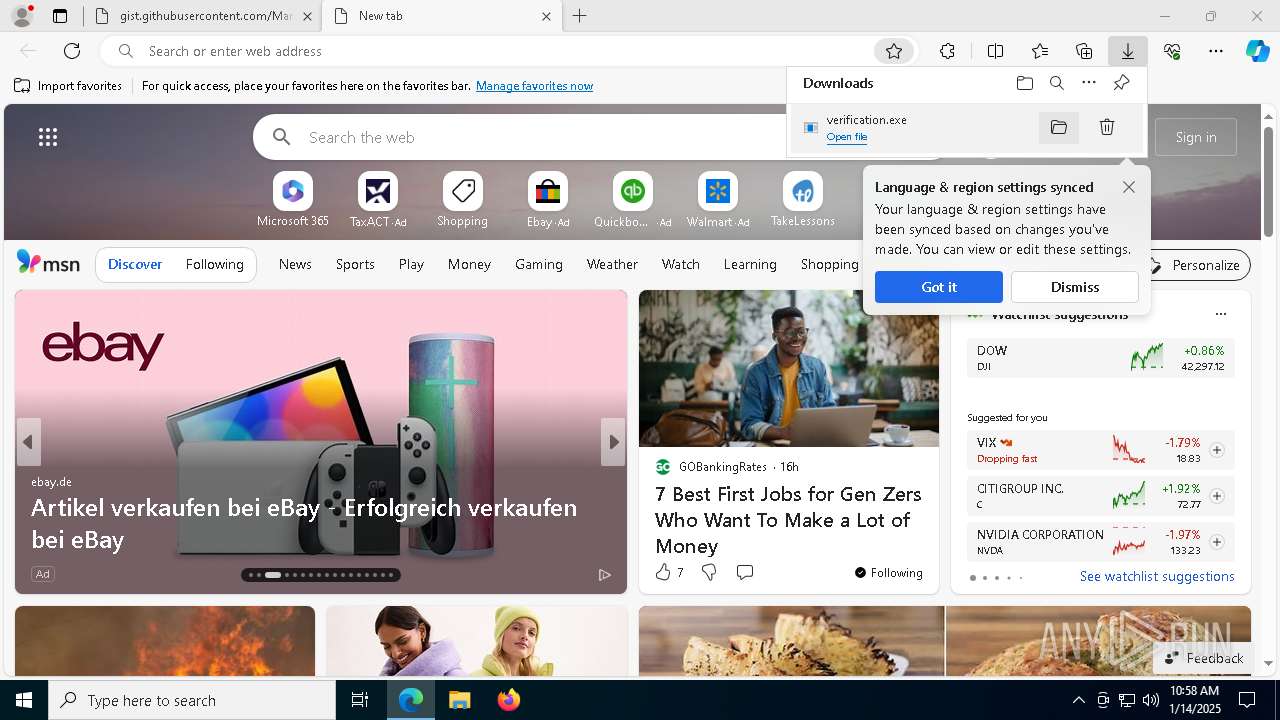Screen dimensions: 1280x720
Task: Open the Favorites list icon
Action: click(1040, 51)
